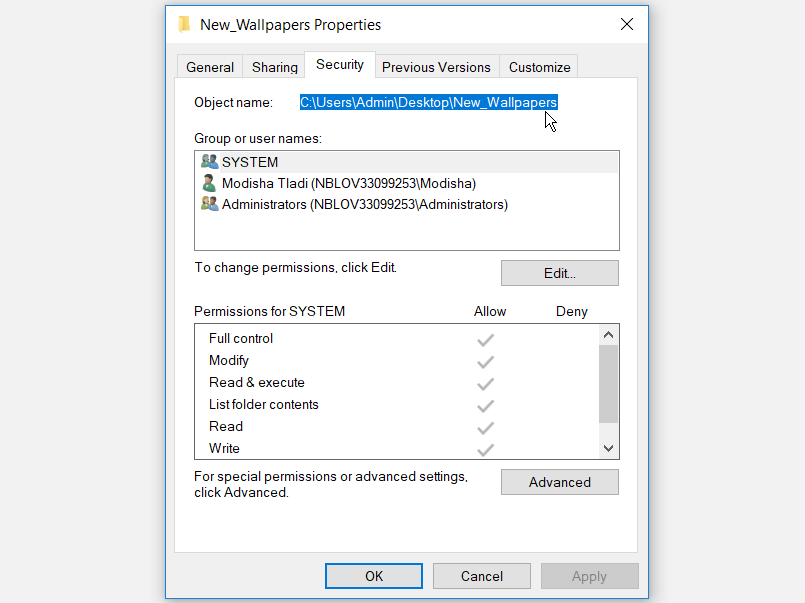Click the Modify allow checkmark
This screenshot has width=805, height=603.
486,361
